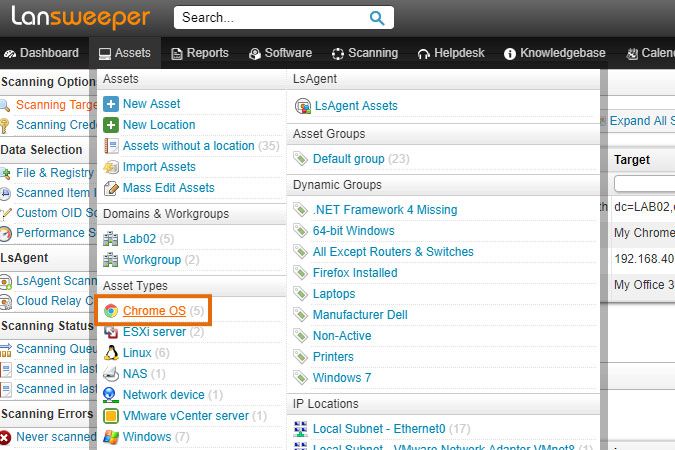The width and height of the screenshot is (675, 450).
Task: Click the Workgroup building icon
Action: (x=111, y=260)
